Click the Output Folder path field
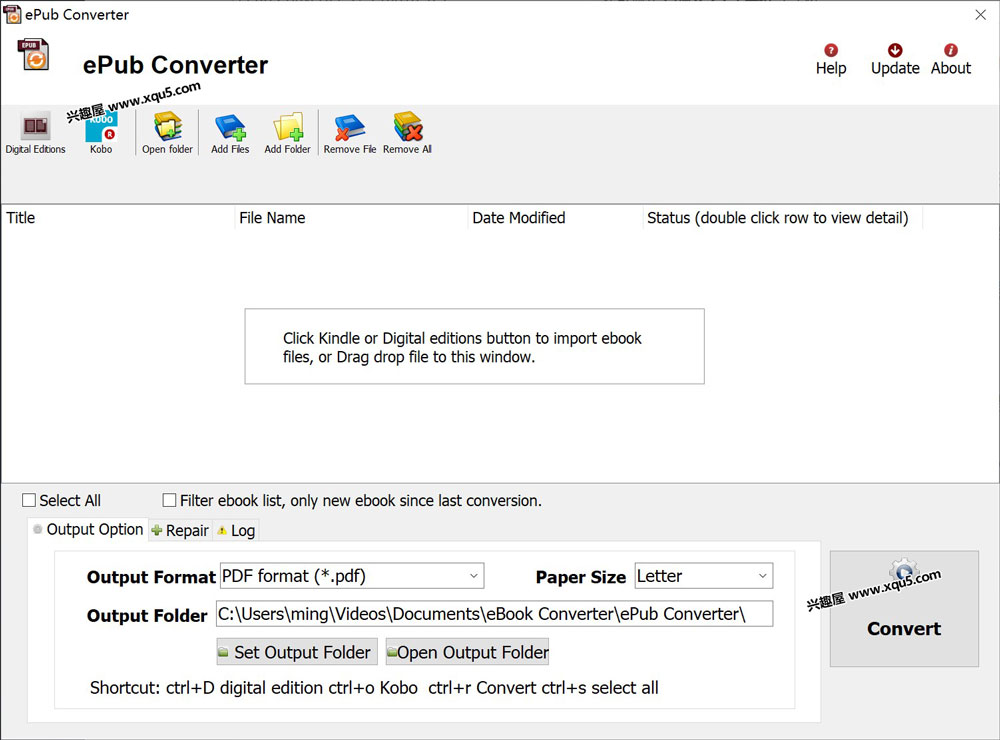 coord(494,614)
